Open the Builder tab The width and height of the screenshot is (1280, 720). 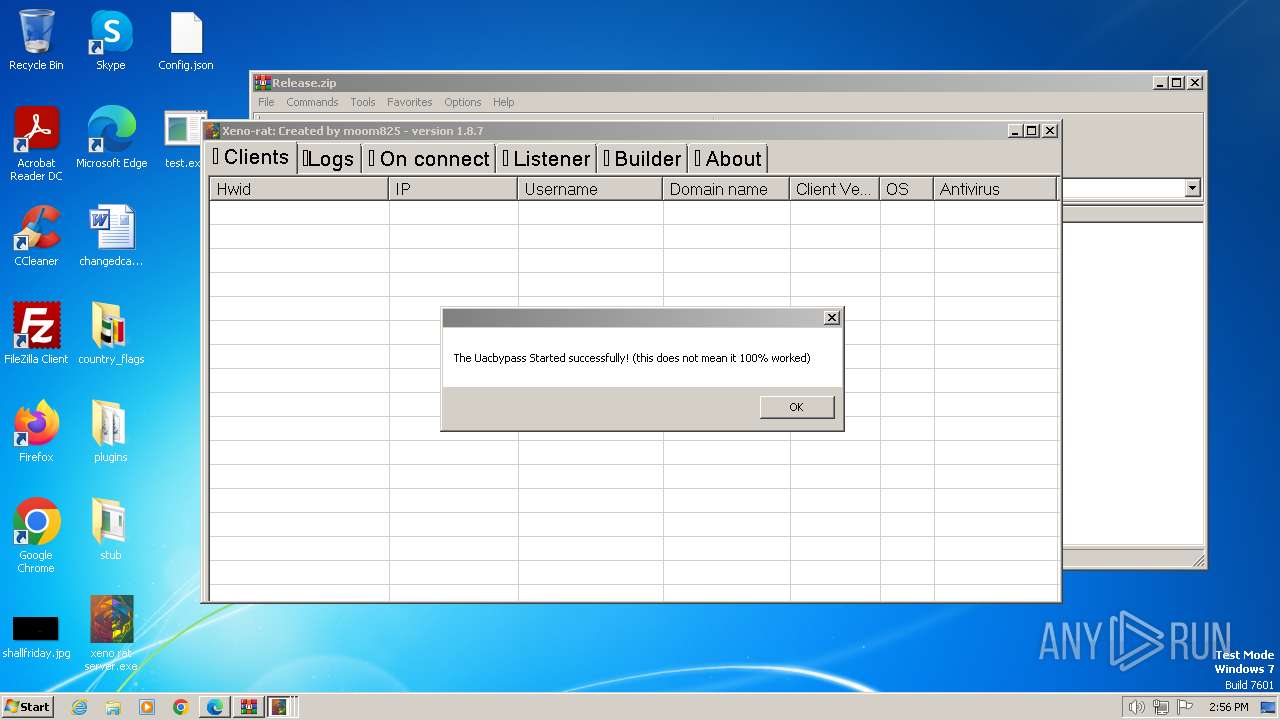tap(642, 159)
